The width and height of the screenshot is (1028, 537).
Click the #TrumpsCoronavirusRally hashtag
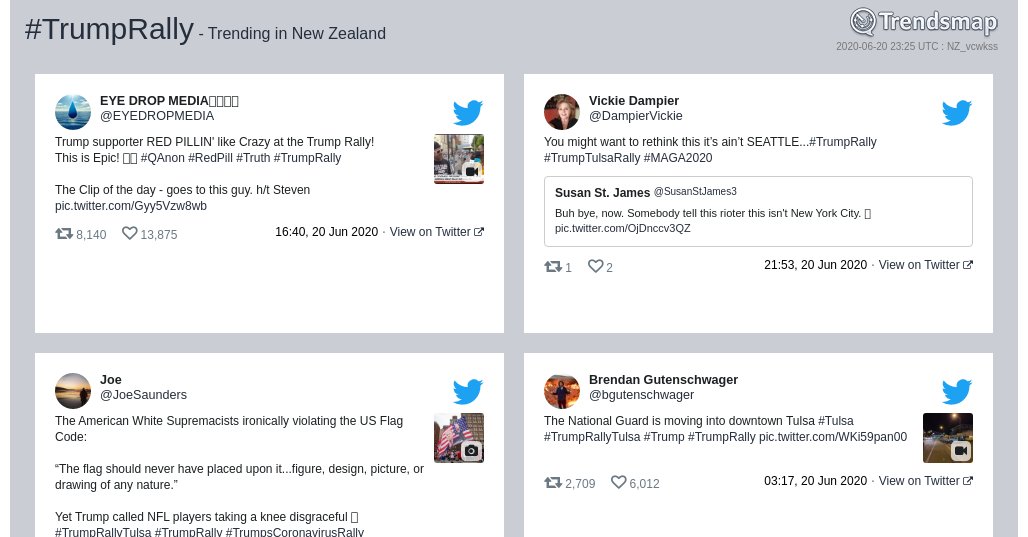coord(294,531)
